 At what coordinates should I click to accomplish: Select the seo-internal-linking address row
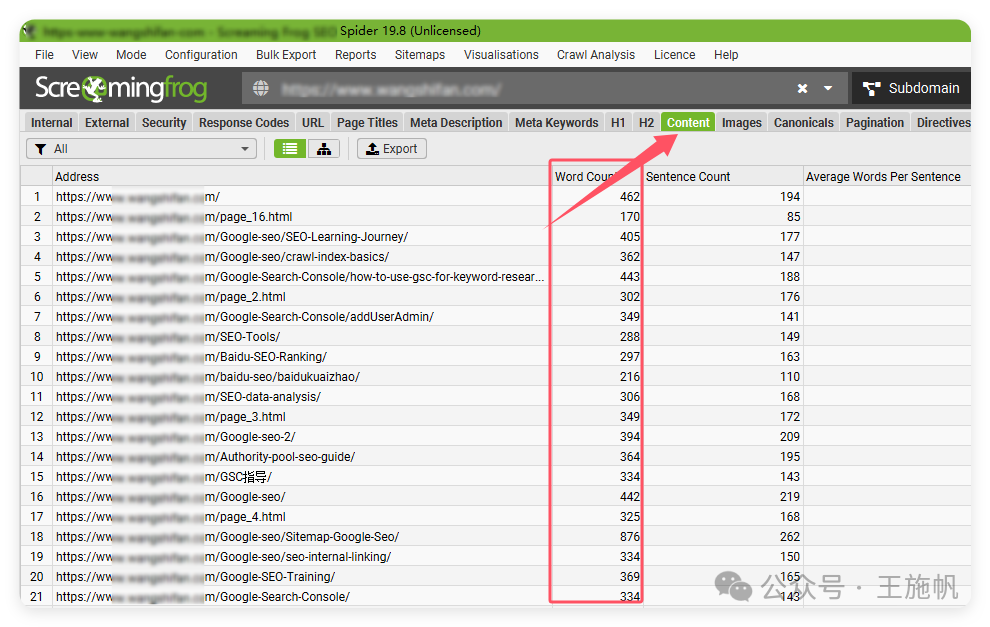(x=301, y=557)
